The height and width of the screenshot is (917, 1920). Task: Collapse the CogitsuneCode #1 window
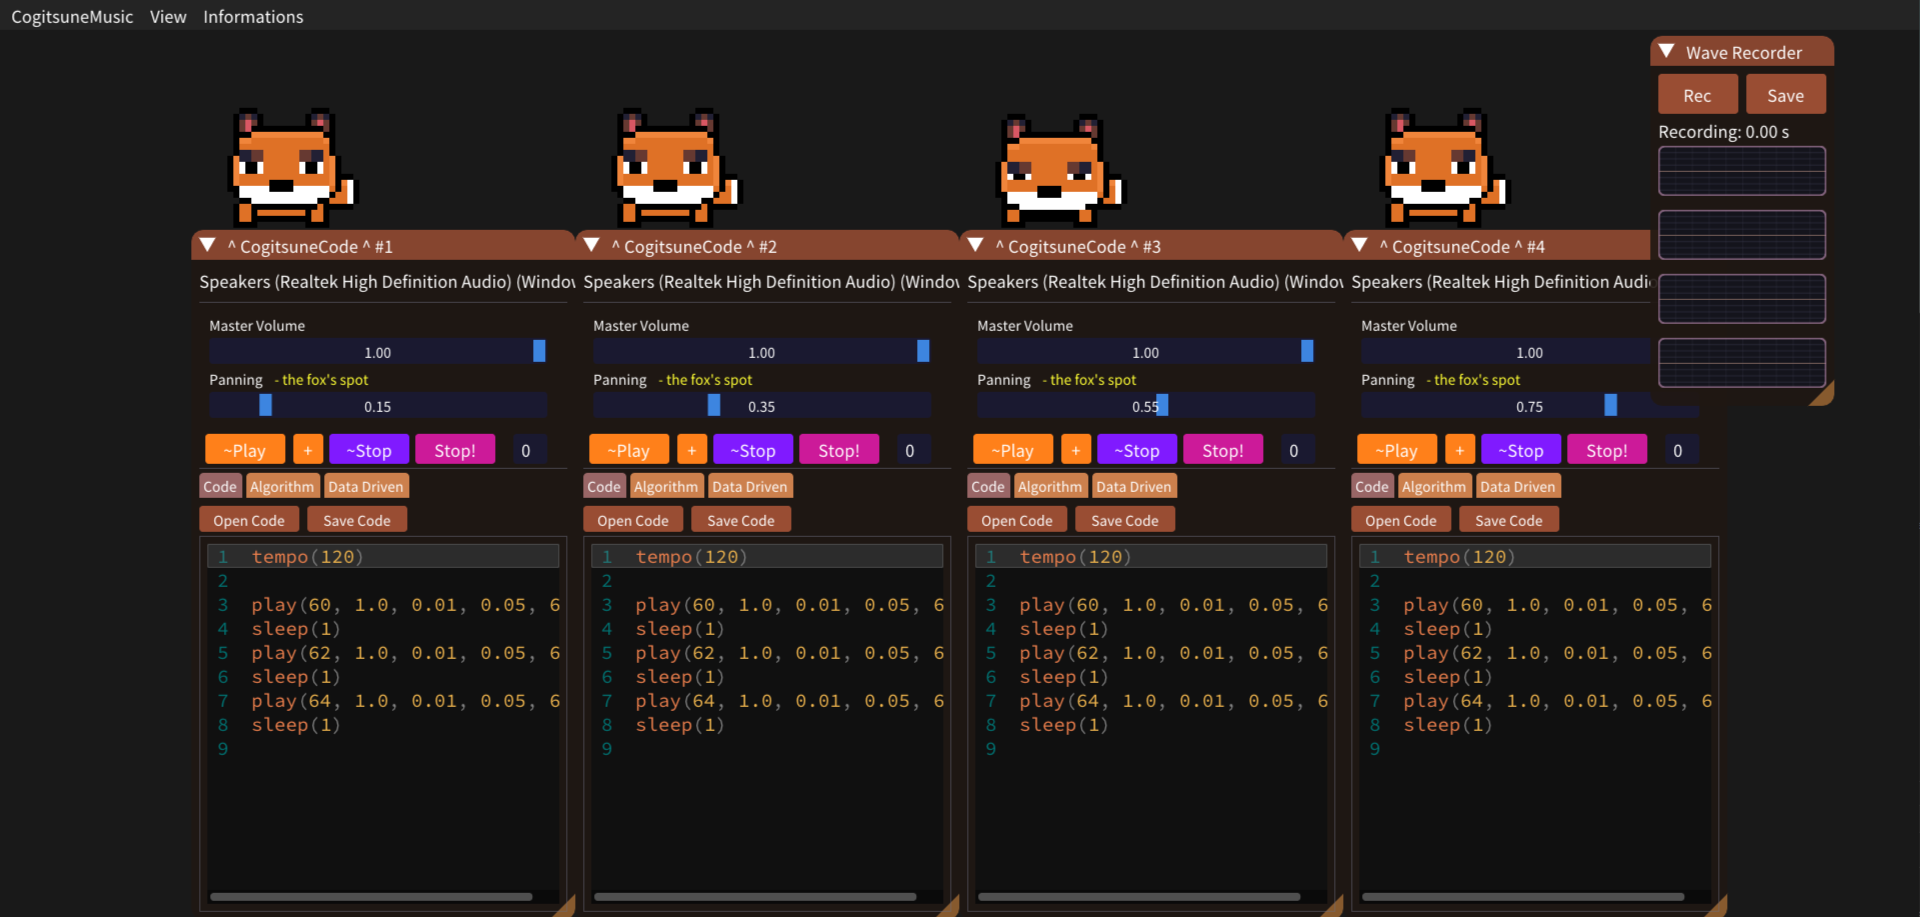208,245
